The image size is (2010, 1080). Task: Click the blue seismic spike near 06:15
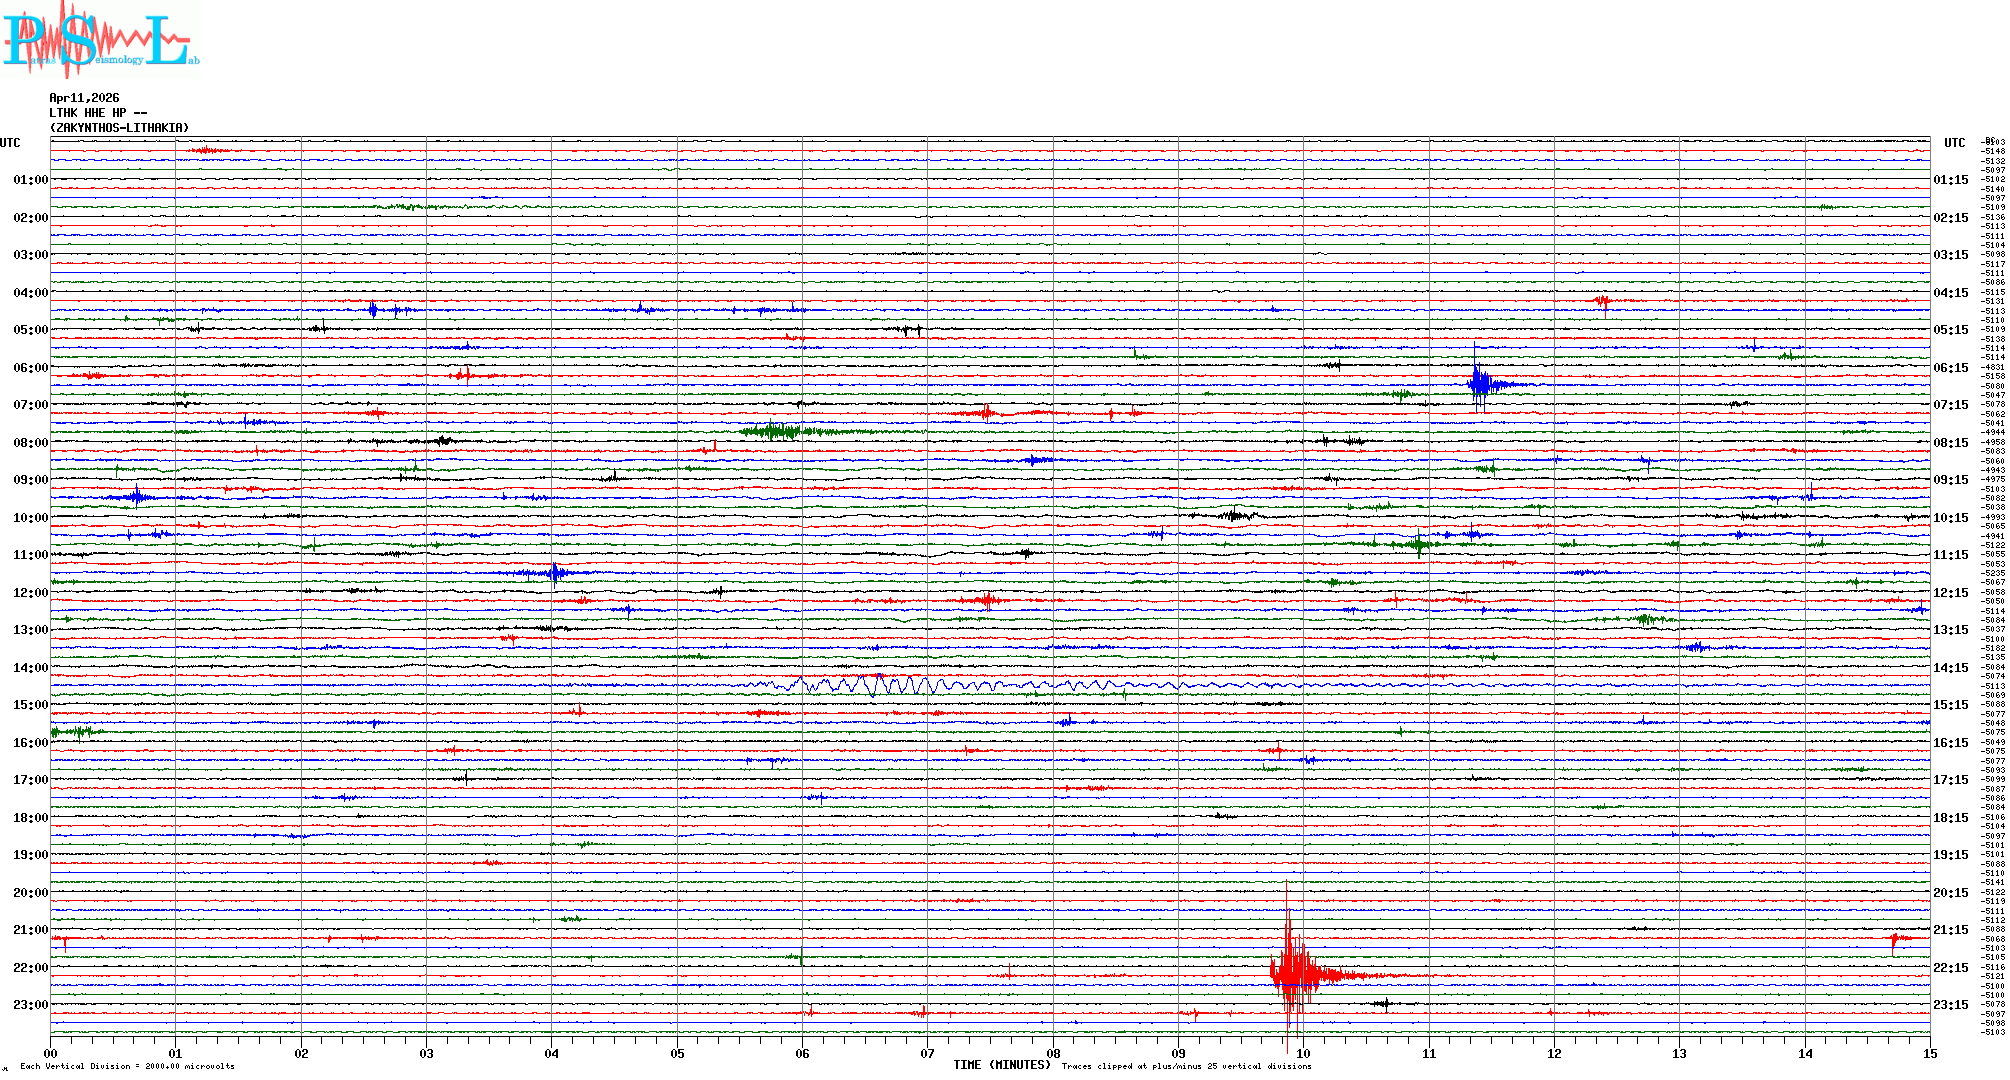(1479, 384)
